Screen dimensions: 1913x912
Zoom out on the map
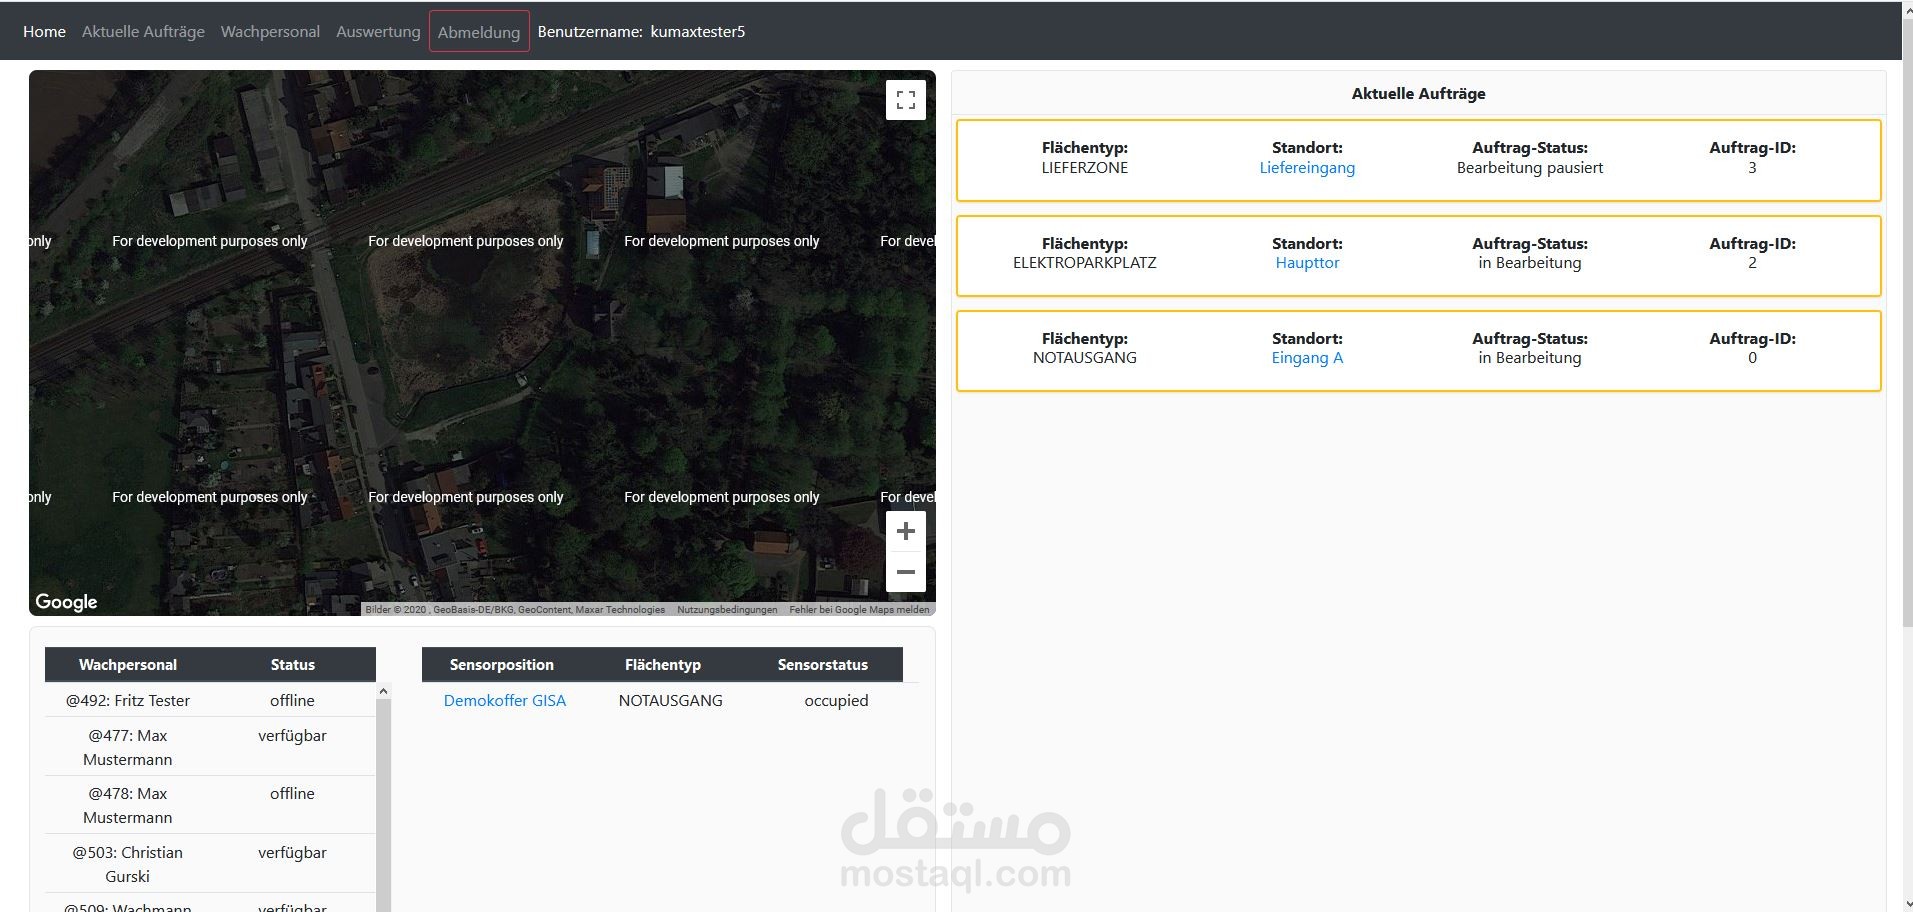pos(905,572)
